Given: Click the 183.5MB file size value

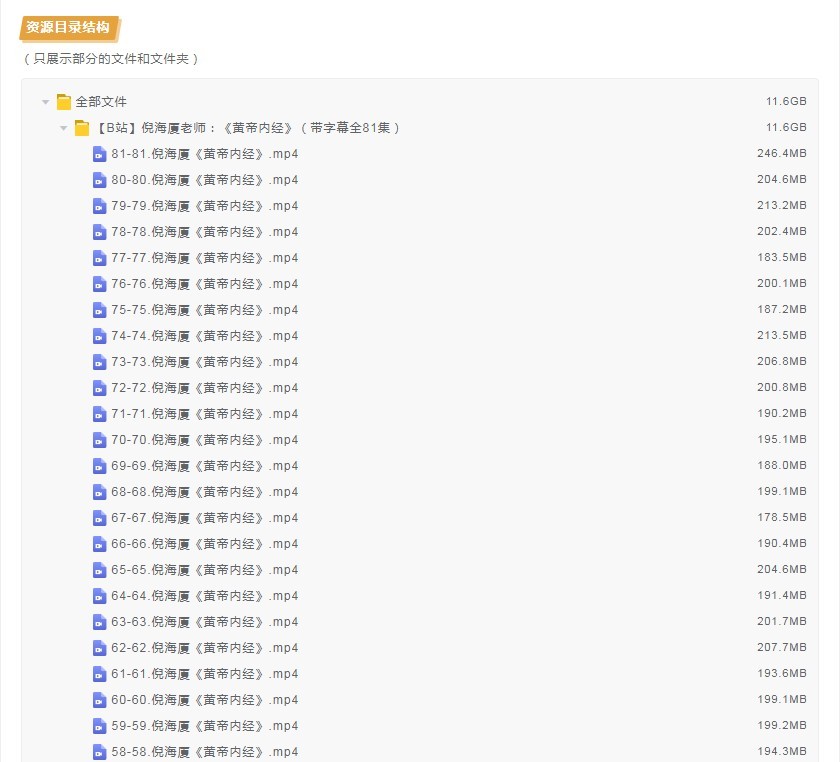Looking at the screenshot, I should (x=782, y=258).
